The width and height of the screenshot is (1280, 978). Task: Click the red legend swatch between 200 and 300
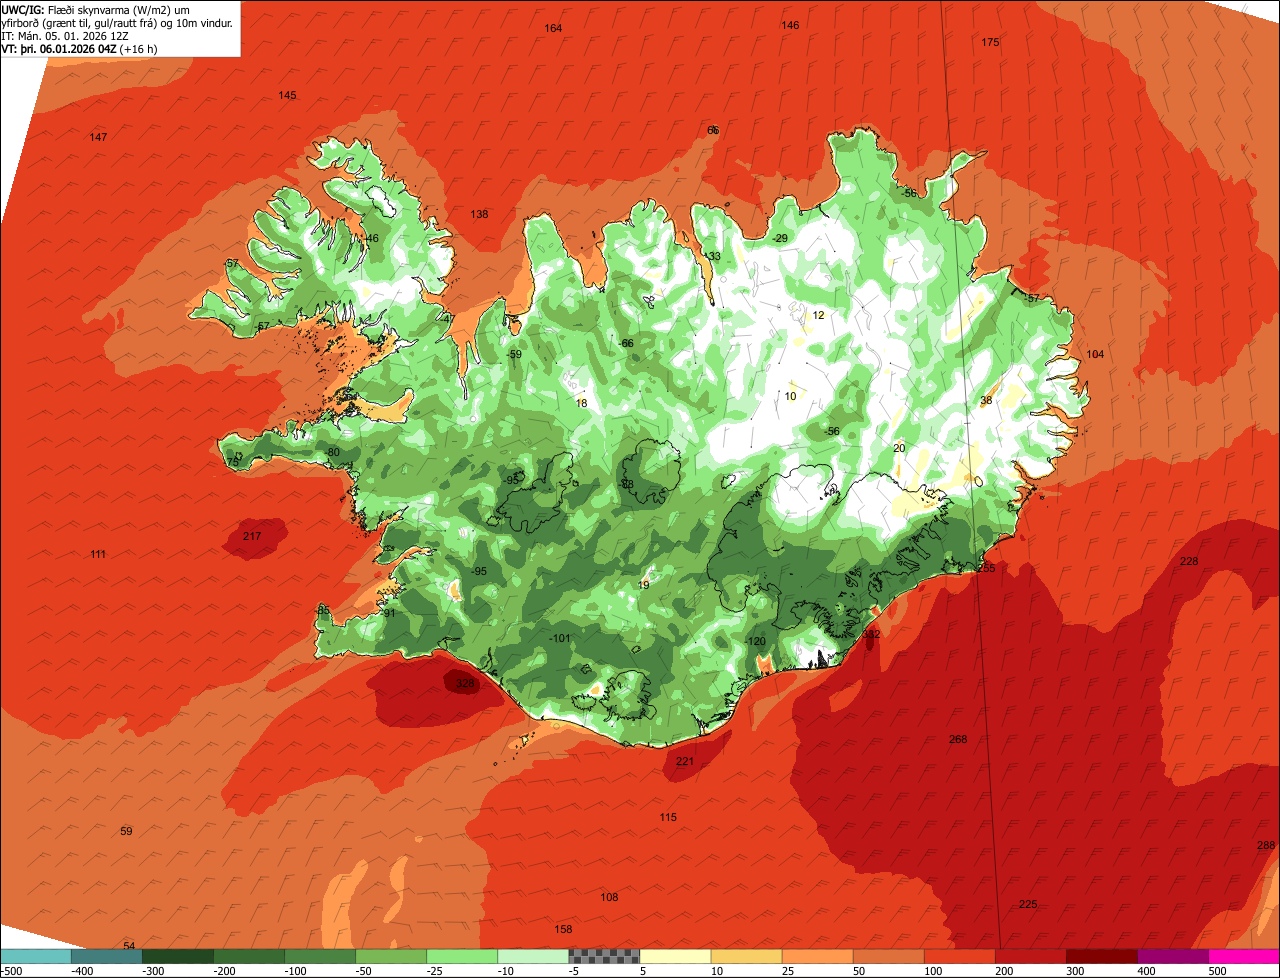1030,956
